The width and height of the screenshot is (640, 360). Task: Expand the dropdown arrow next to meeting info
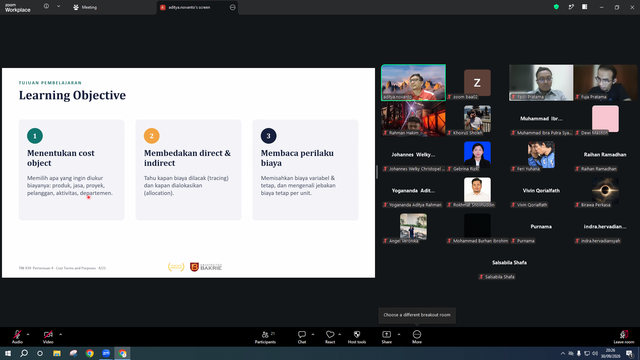[x=58, y=7]
